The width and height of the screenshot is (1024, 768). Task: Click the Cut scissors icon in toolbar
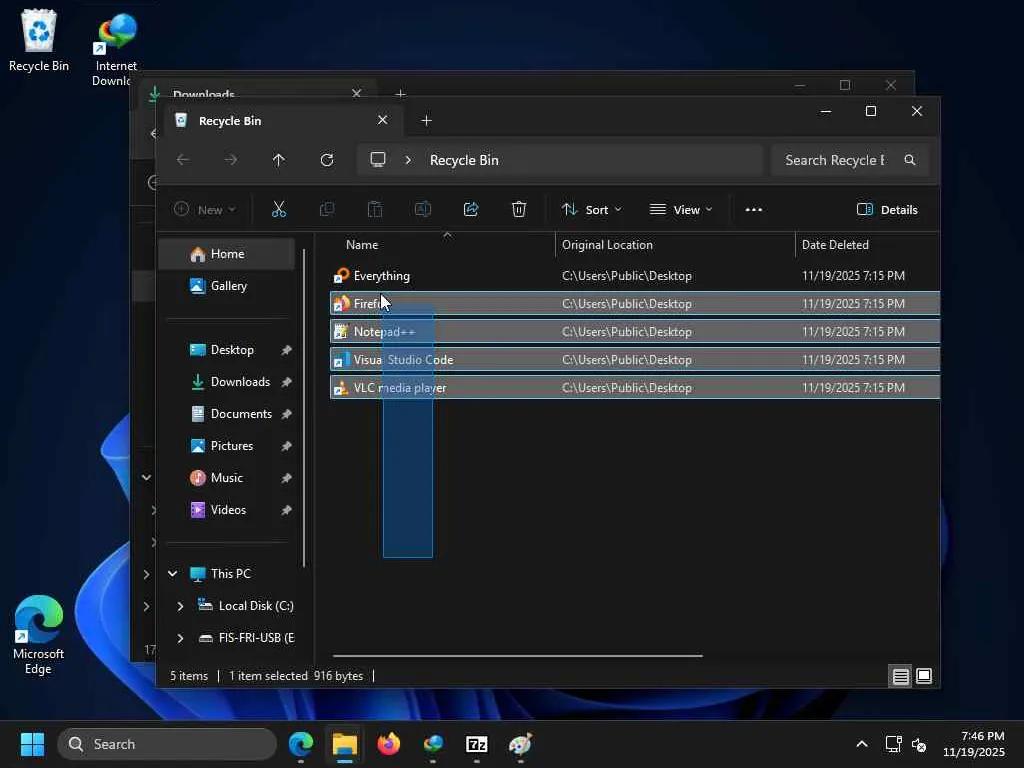(279, 209)
